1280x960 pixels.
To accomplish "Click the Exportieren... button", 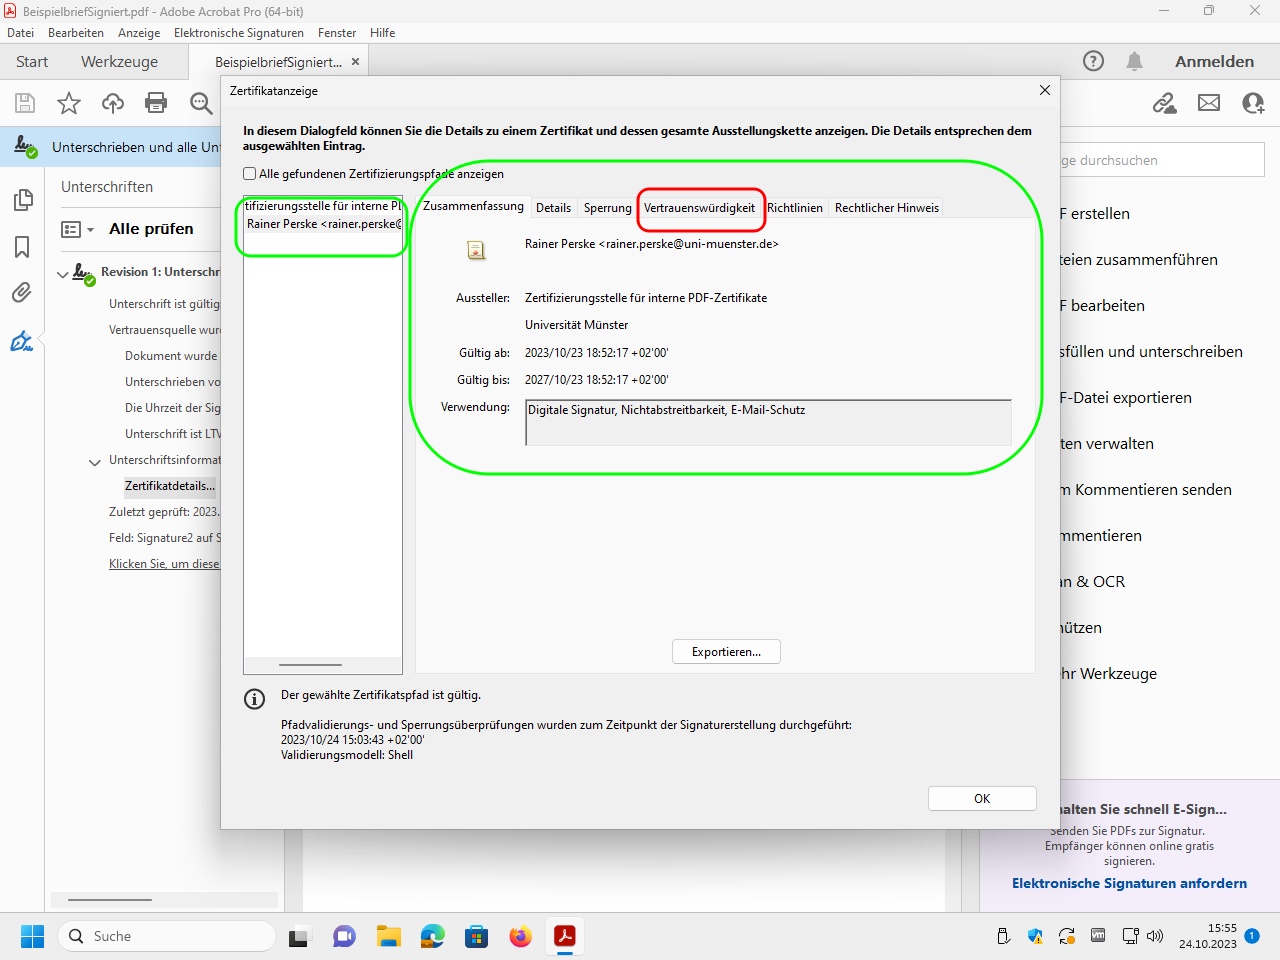I will click(x=726, y=652).
